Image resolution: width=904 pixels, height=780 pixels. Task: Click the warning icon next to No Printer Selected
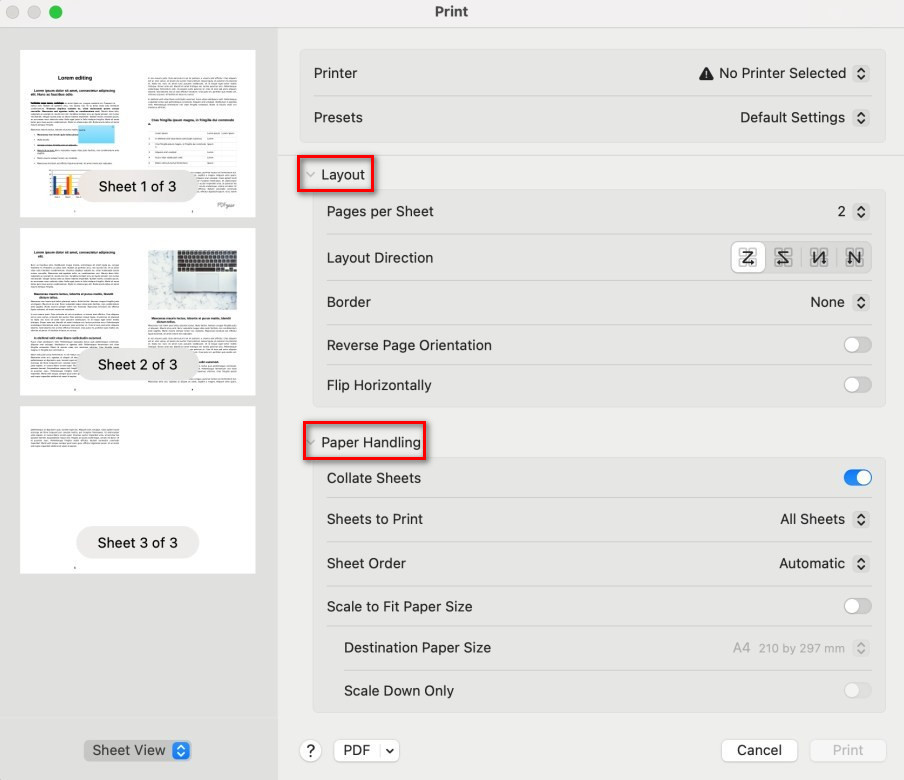(x=706, y=73)
